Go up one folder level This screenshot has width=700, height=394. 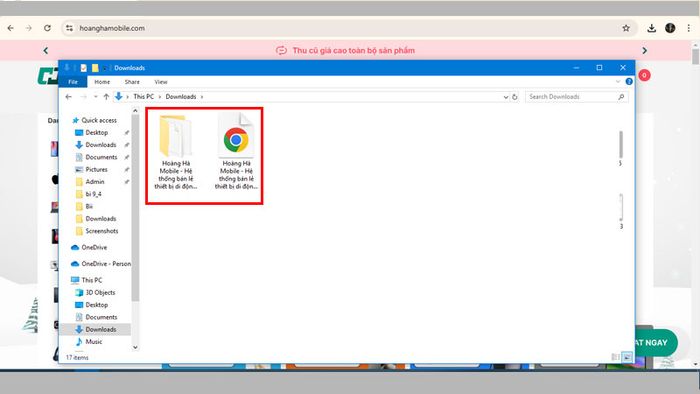pos(106,97)
